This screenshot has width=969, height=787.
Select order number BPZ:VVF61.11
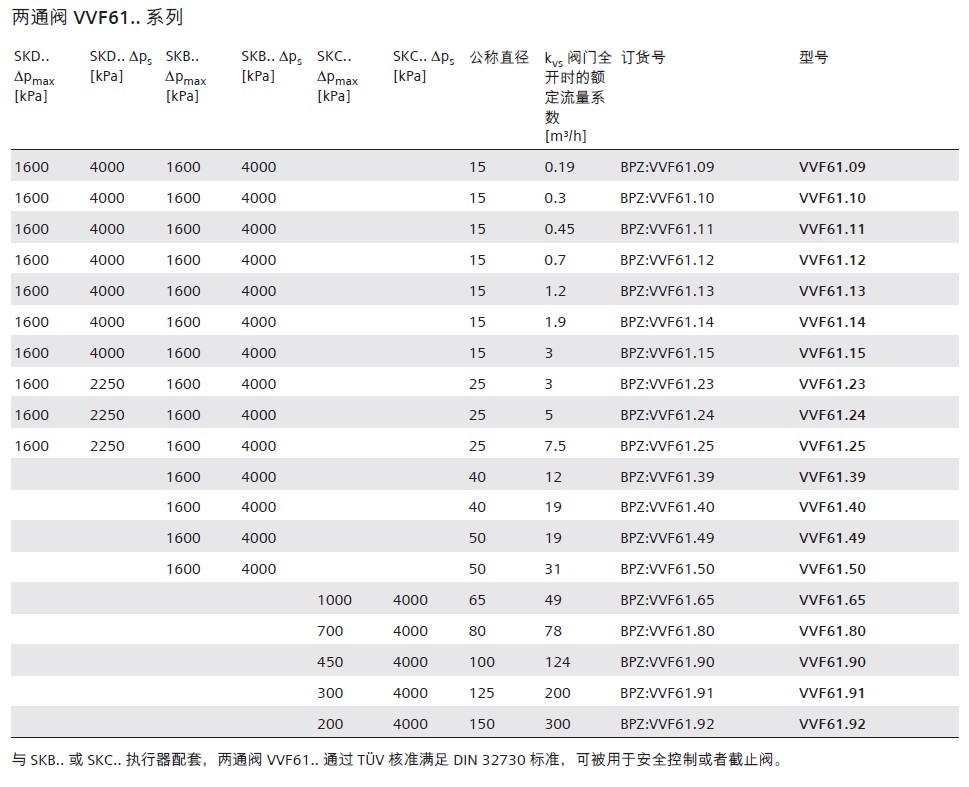coord(667,229)
